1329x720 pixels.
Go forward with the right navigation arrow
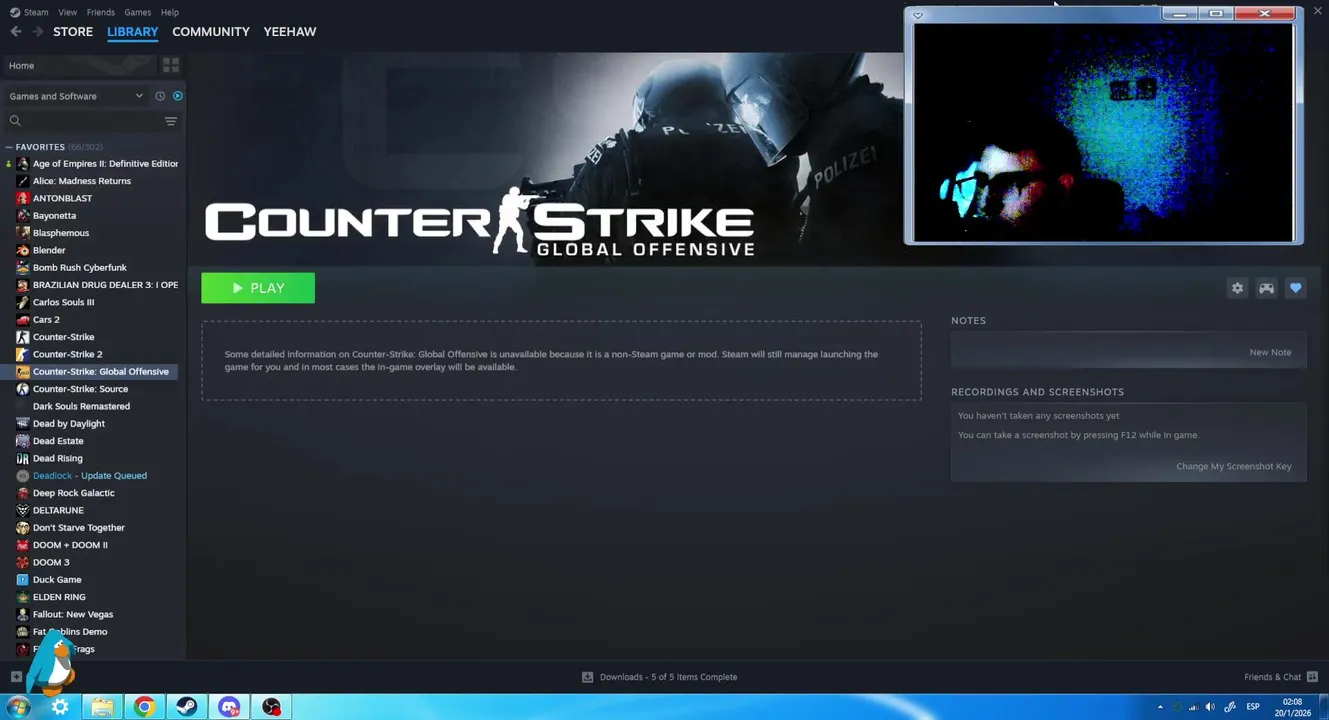[x=37, y=32]
